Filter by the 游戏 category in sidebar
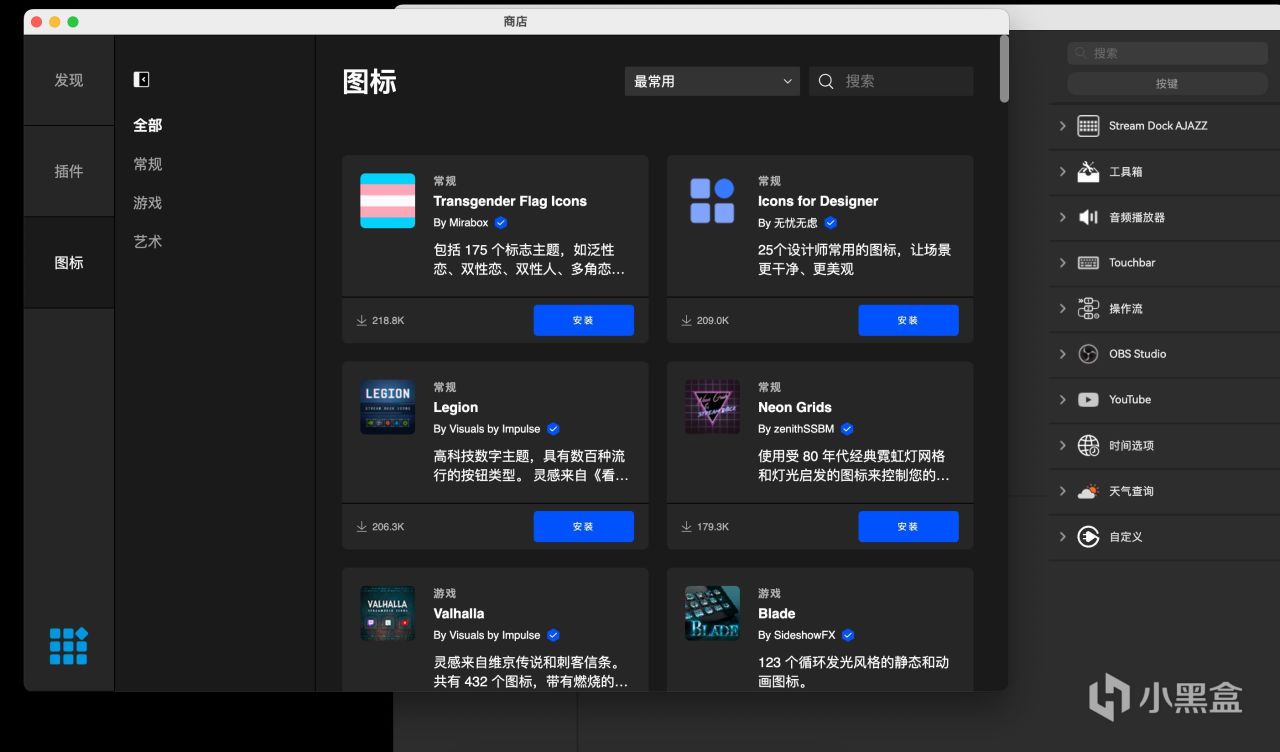The height and width of the screenshot is (752, 1280). [148, 203]
